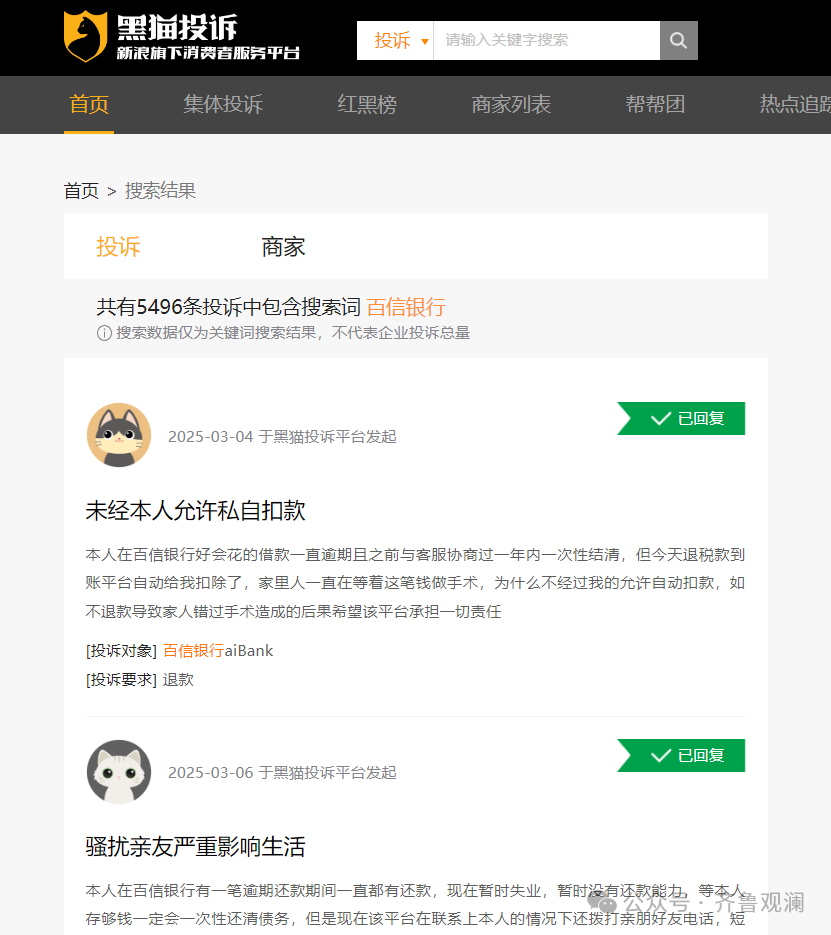Screen dimensions: 831x935
Task: Click the magnifier search button
Action: coord(678,41)
